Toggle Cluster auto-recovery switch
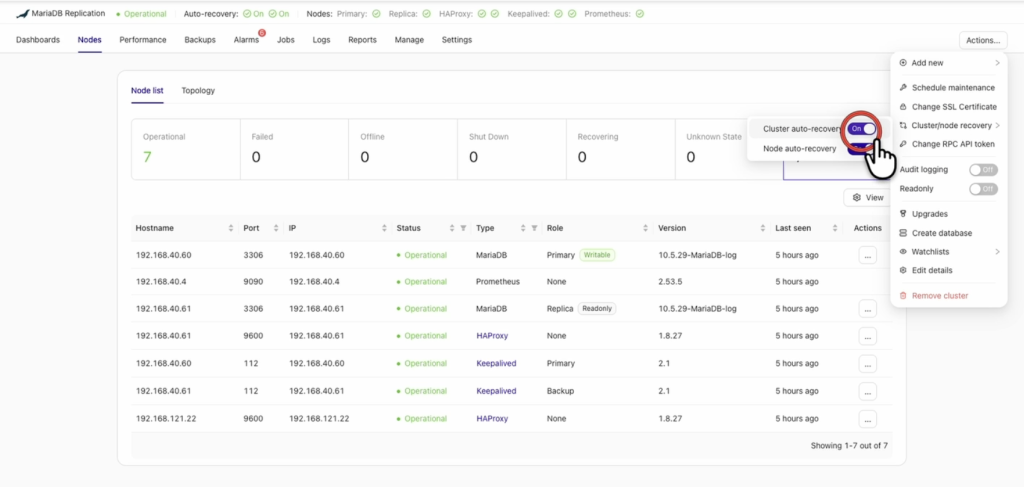 pos(862,129)
